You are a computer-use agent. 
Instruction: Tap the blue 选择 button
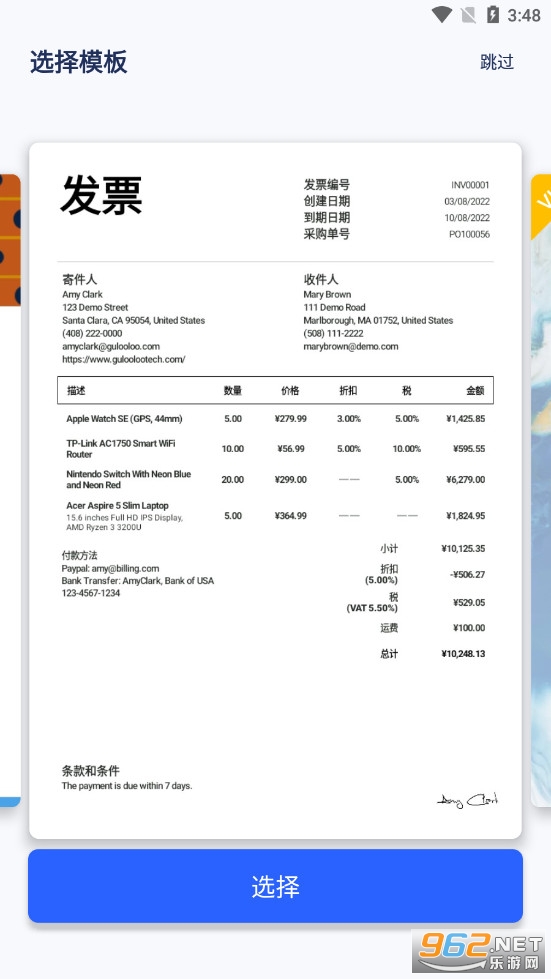coord(275,885)
